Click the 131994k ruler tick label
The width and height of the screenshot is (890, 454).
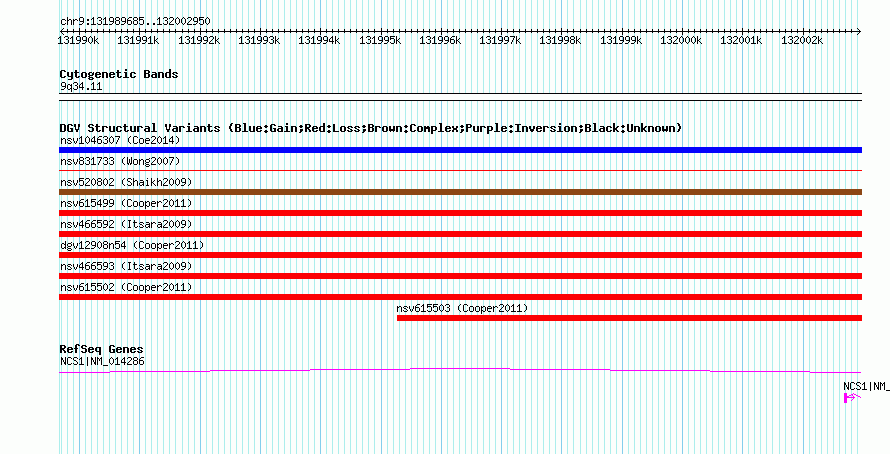(319, 41)
